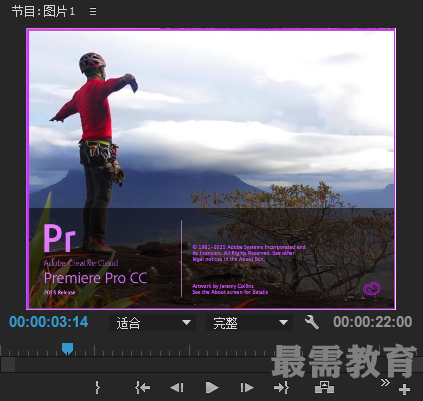
Task: Click the zoom scroll bar handle
Action: 7,364
